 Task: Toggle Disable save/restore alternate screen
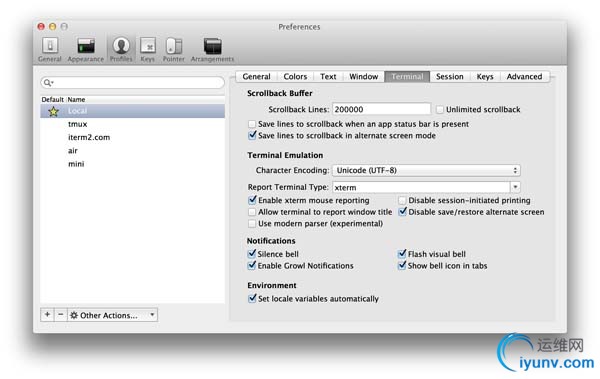402,211
